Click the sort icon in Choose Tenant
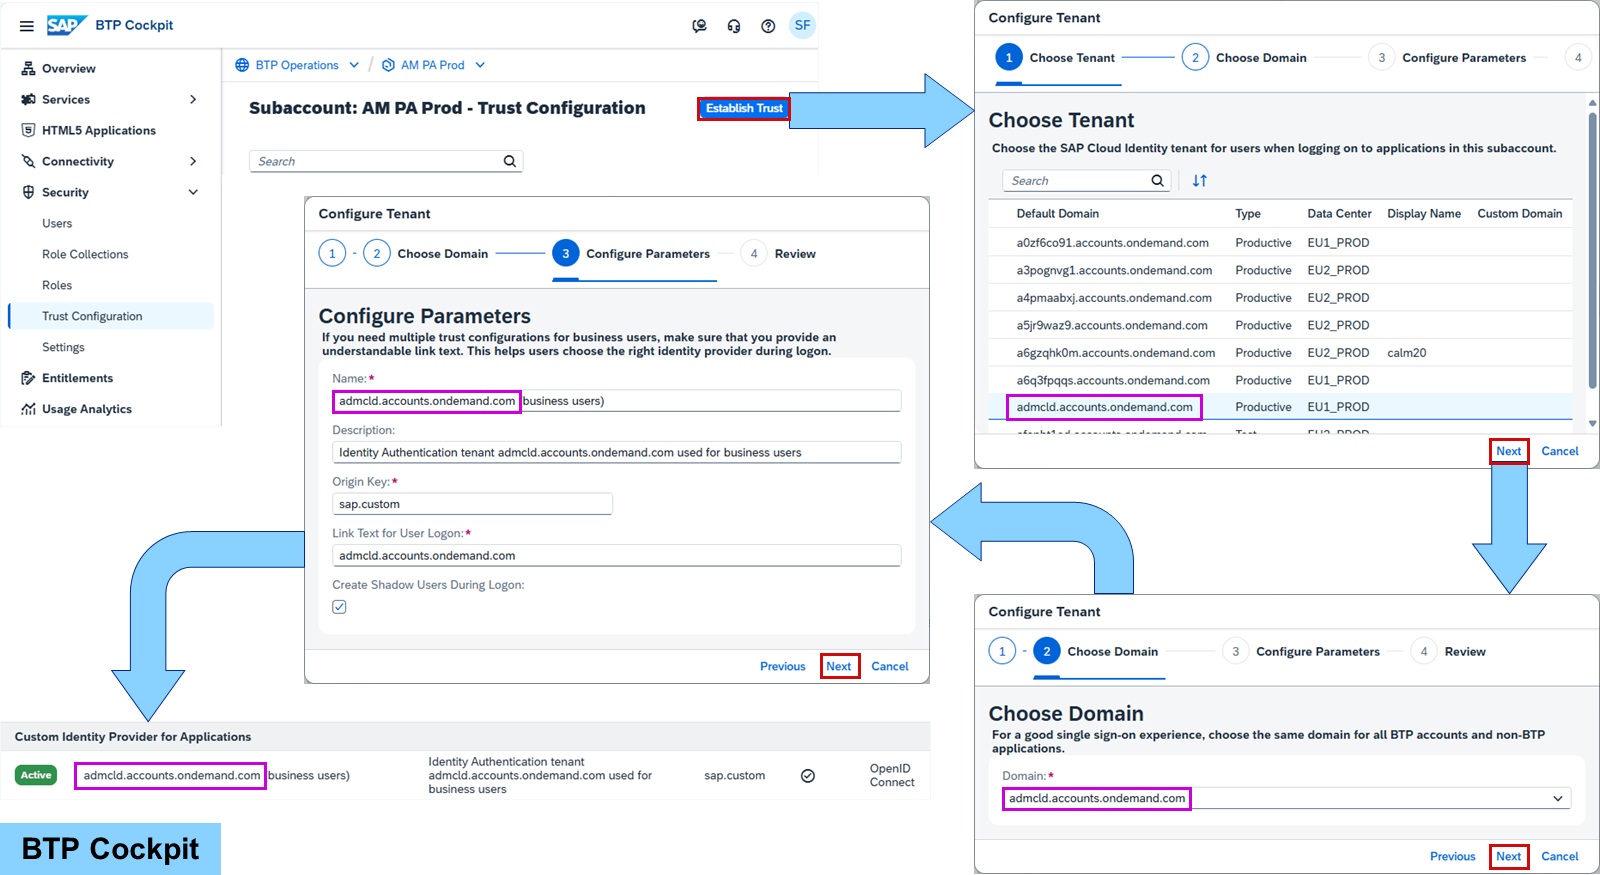The image size is (1600, 875). (1200, 181)
